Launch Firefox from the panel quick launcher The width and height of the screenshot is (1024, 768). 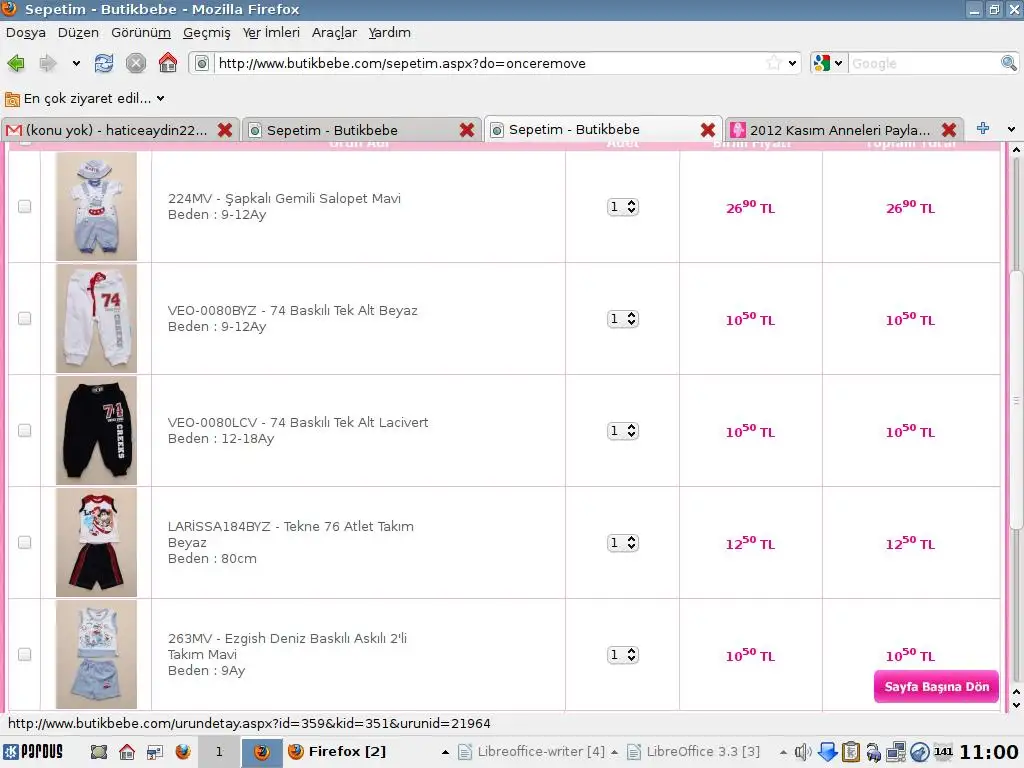(183, 752)
